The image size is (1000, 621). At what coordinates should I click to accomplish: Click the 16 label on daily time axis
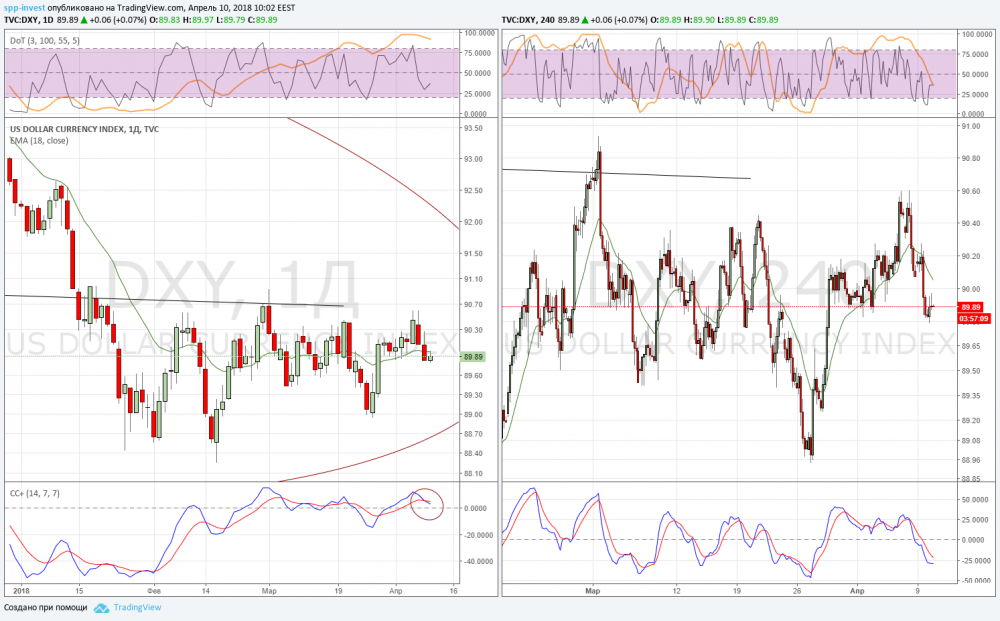point(453,591)
